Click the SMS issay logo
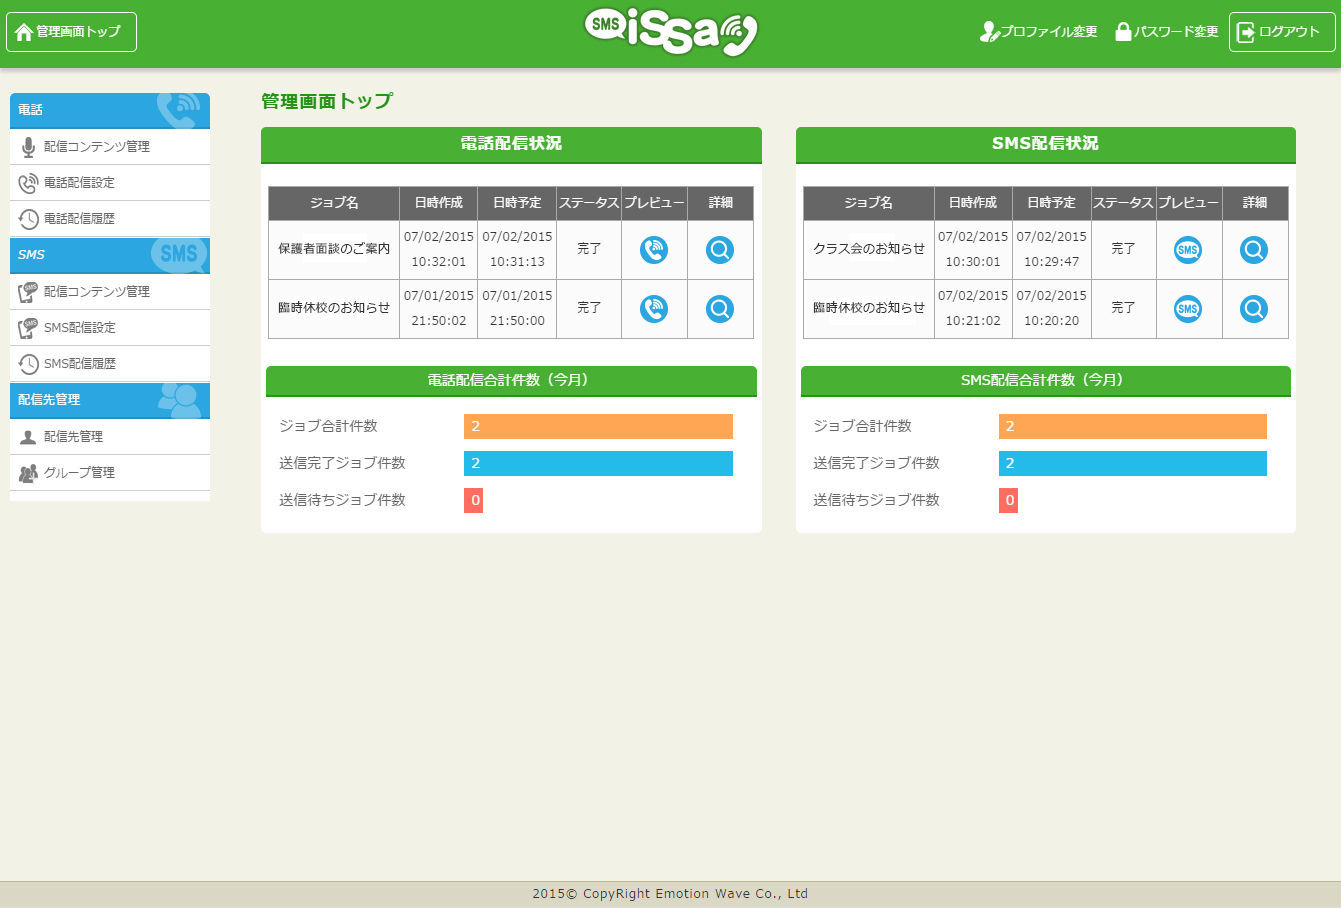The height and width of the screenshot is (908, 1341). coord(671,34)
